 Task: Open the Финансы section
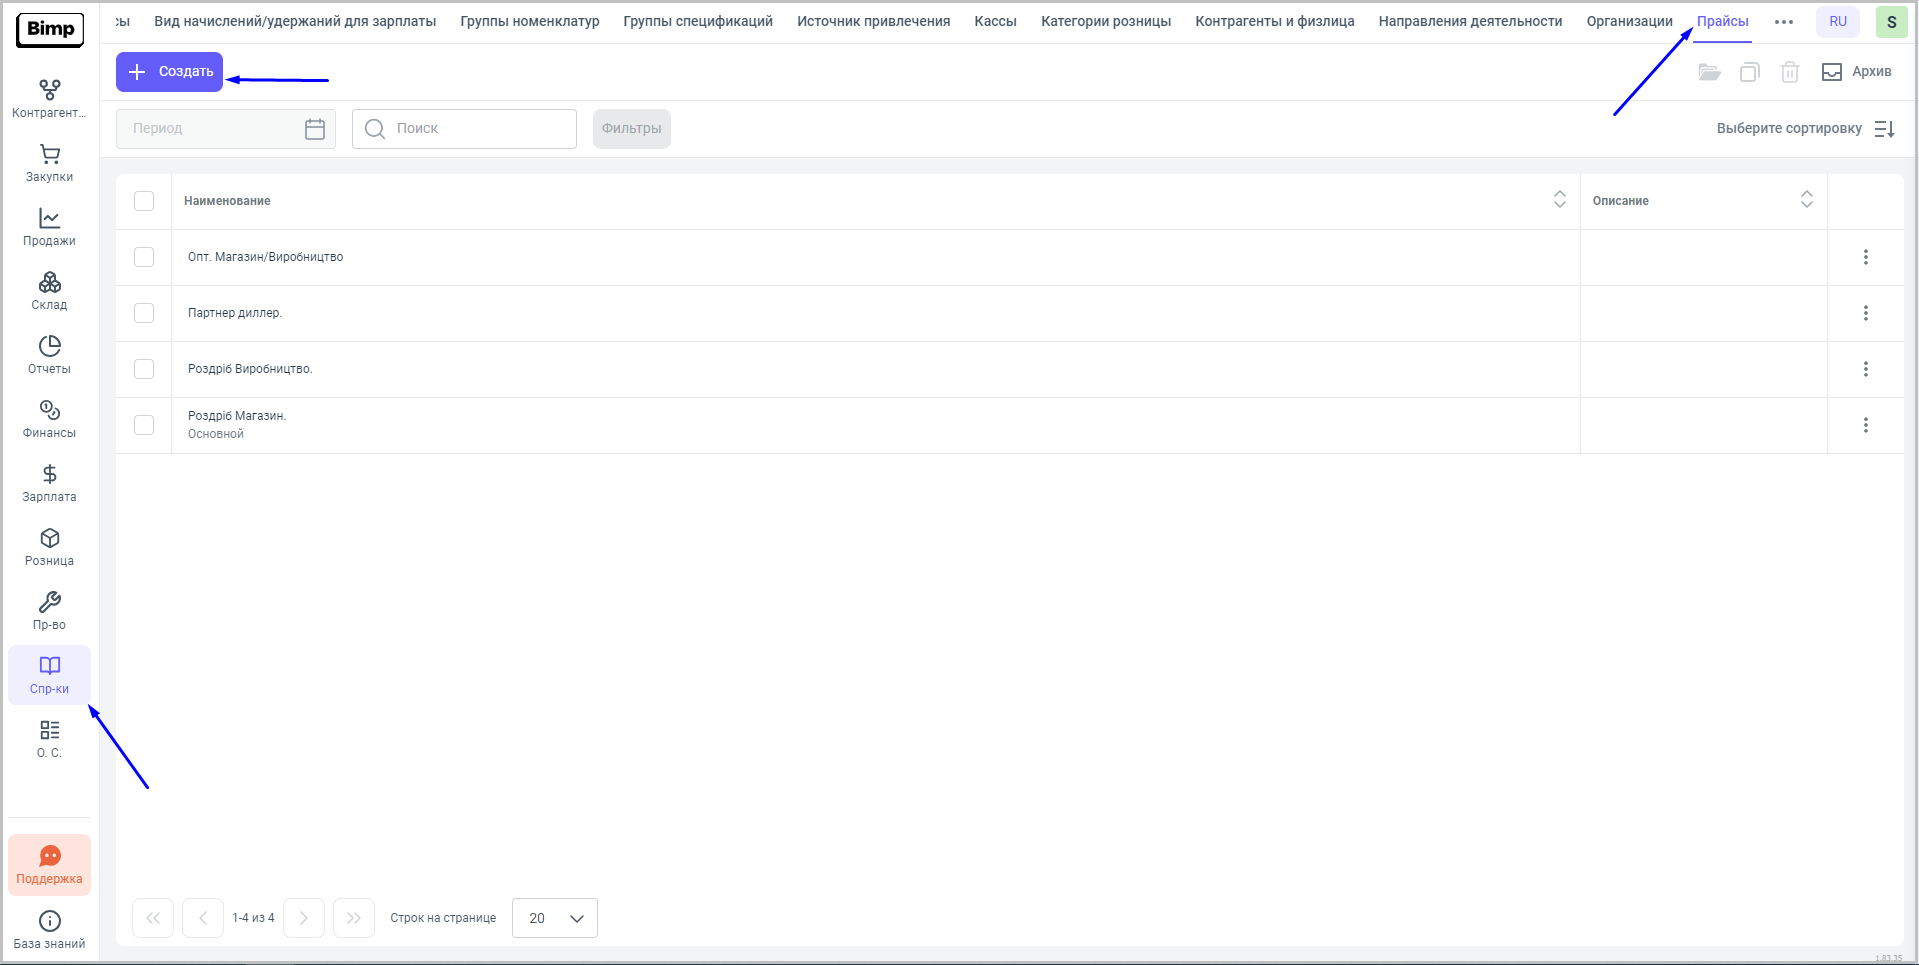click(49, 420)
